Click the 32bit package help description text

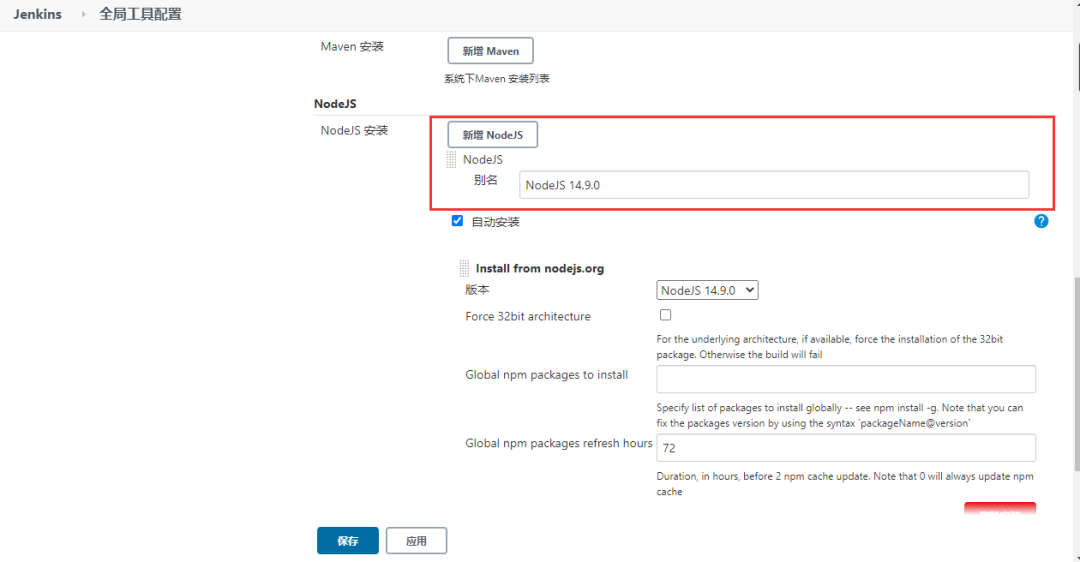click(x=829, y=346)
